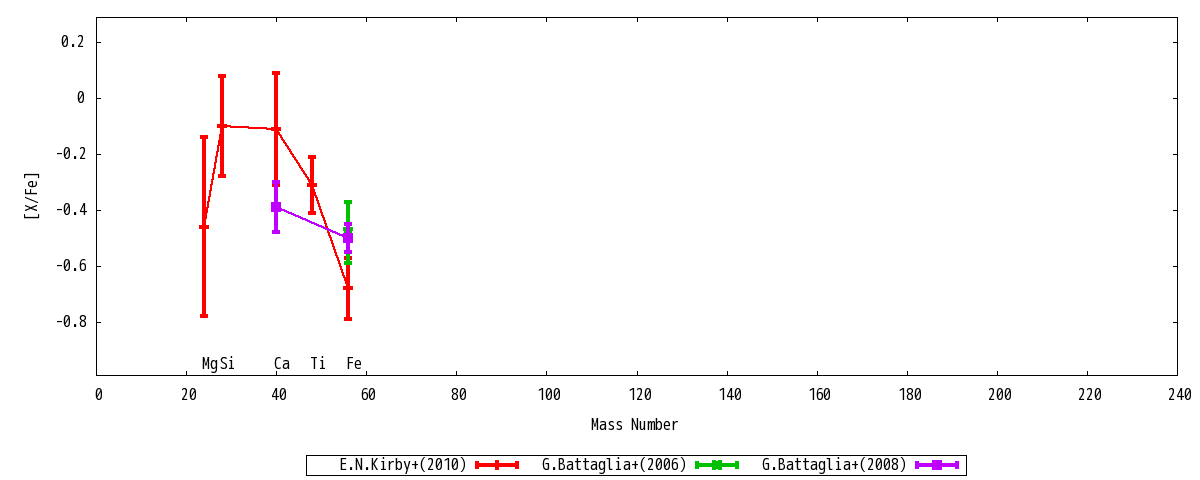Image resolution: width=1200 pixels, height=480 pixels.
Task: Click the Mg element label
Action: click(210, 364)
